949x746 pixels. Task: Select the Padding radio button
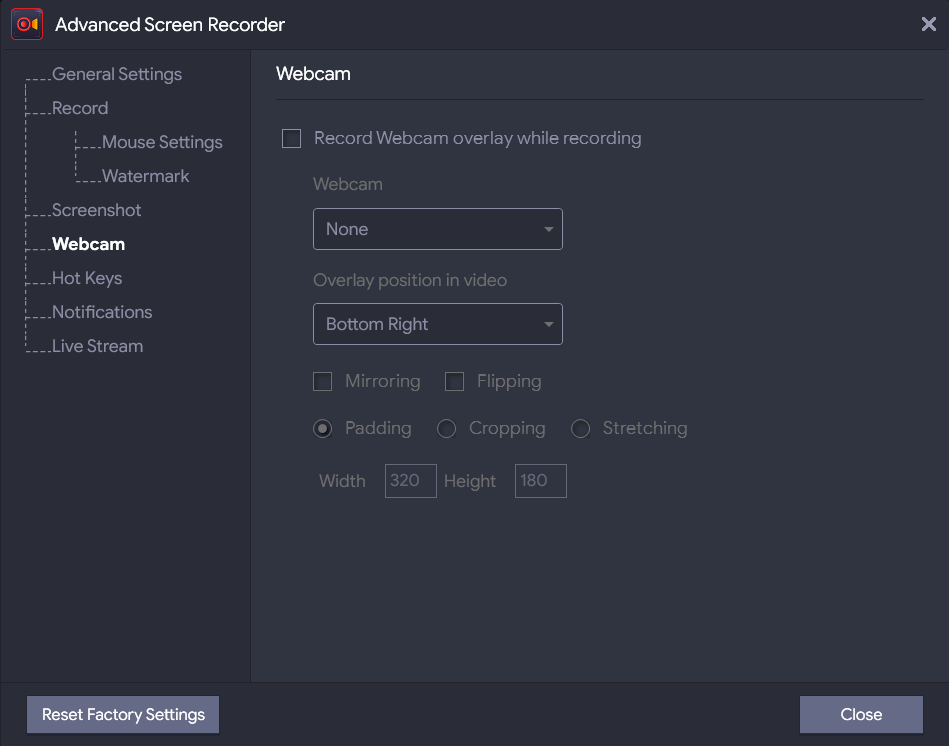click(x=322, y=428)
